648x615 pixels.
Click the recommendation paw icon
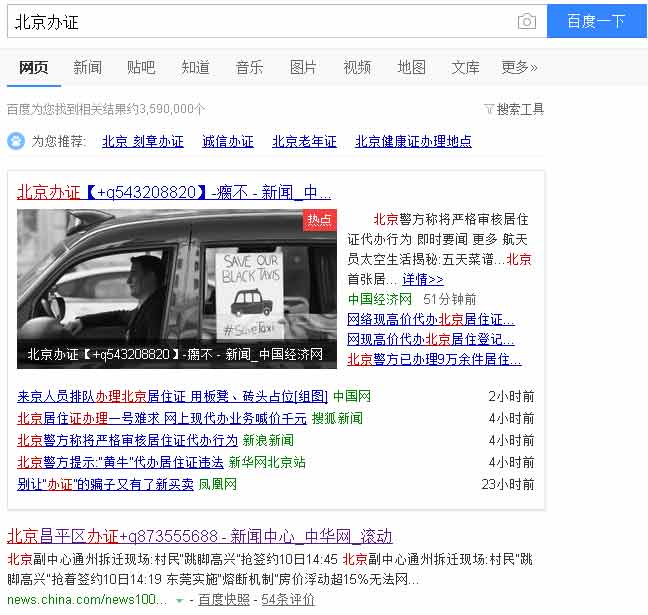coord(16,141)
